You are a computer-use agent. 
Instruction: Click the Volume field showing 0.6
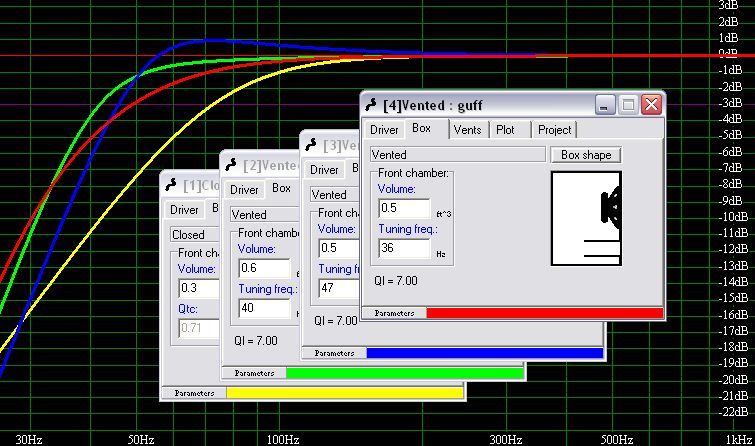[264, 268]
